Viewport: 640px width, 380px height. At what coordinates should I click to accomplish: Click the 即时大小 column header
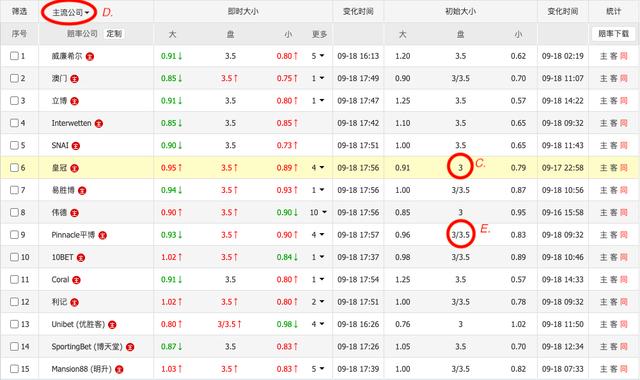point(243,11)
